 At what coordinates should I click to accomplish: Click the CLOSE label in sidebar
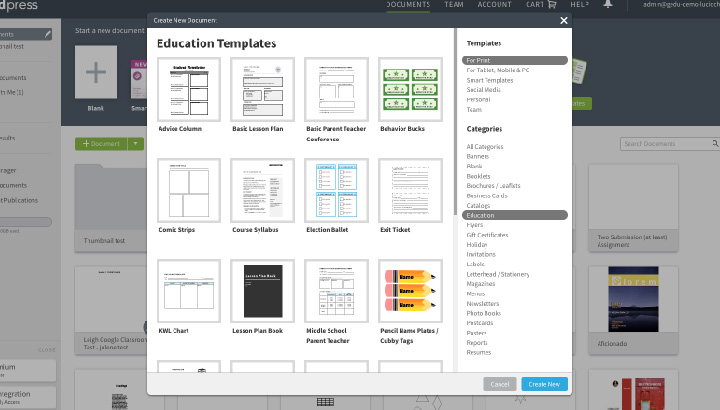46,350
